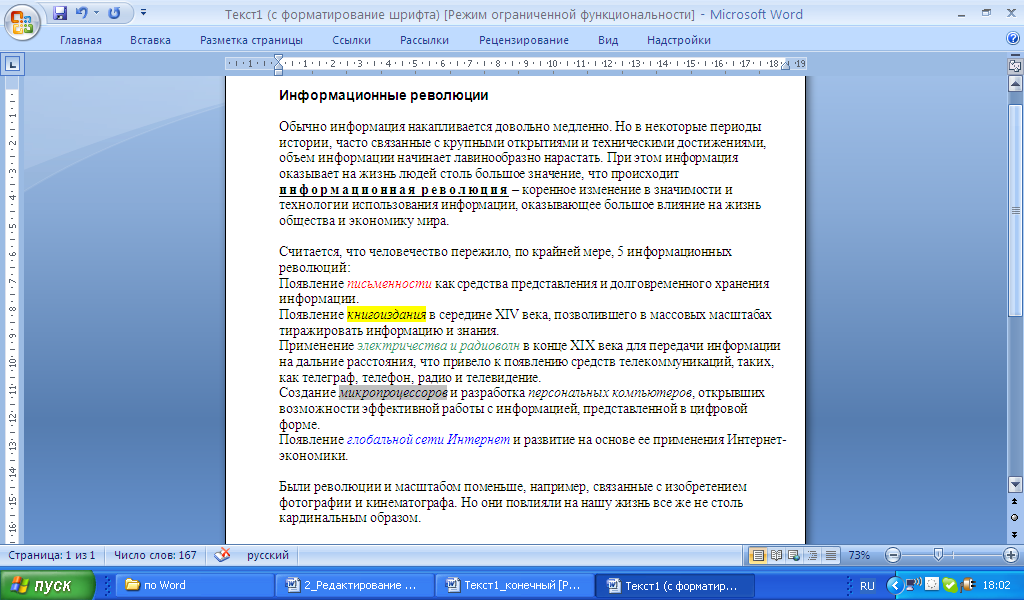Open the Главная ribbon tab

81,40
